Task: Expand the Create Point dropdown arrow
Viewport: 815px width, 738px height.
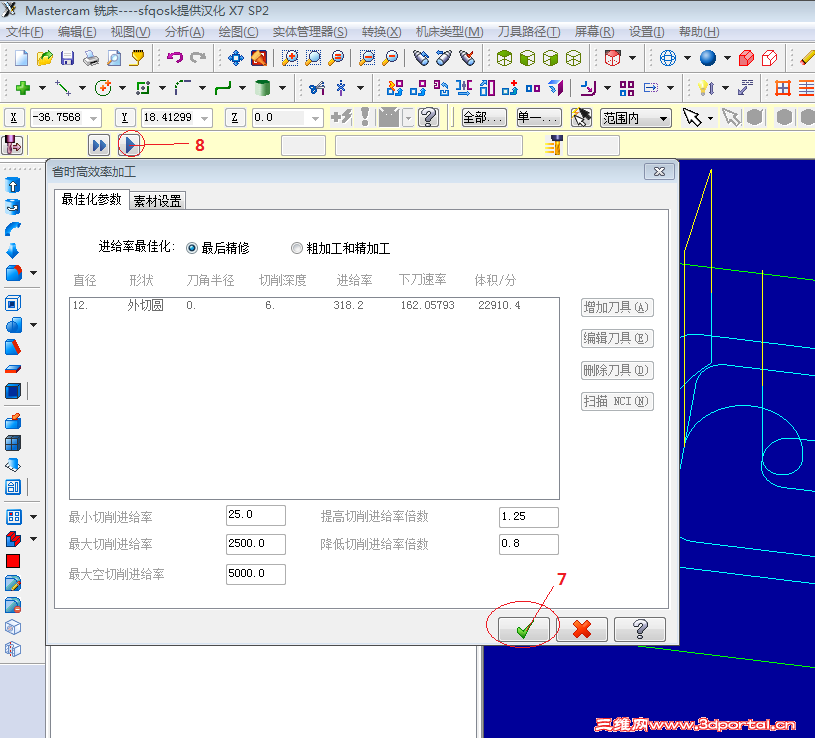Action: (43, 88)
